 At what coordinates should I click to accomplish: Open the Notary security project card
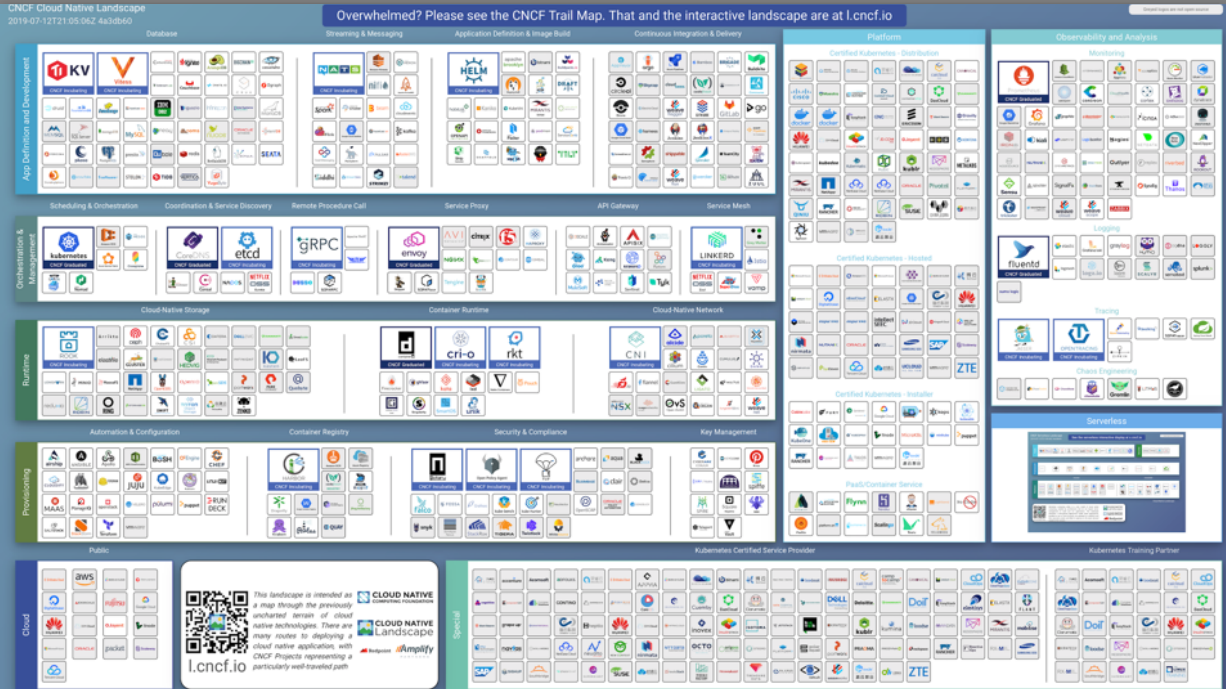pyautogui.click(x=437, y=469)
